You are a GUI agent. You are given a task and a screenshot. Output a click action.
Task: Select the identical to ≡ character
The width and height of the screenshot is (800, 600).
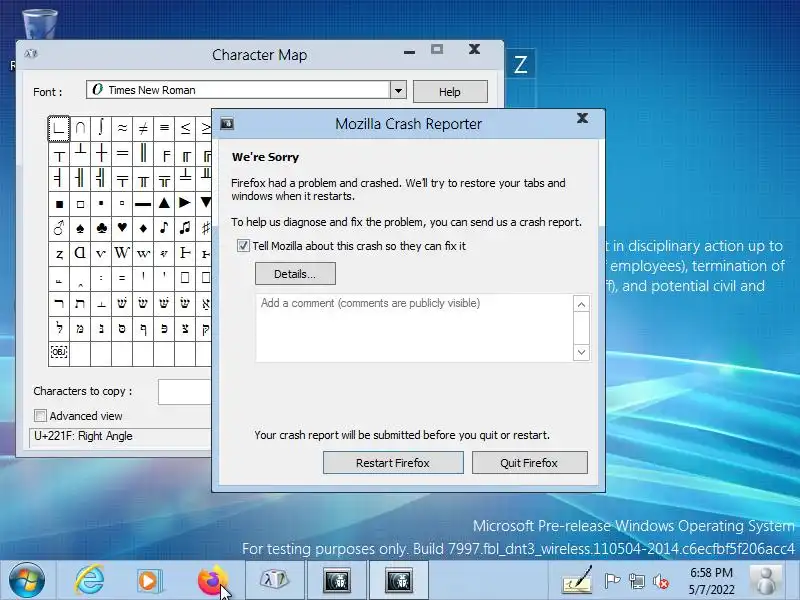[164, 128]
